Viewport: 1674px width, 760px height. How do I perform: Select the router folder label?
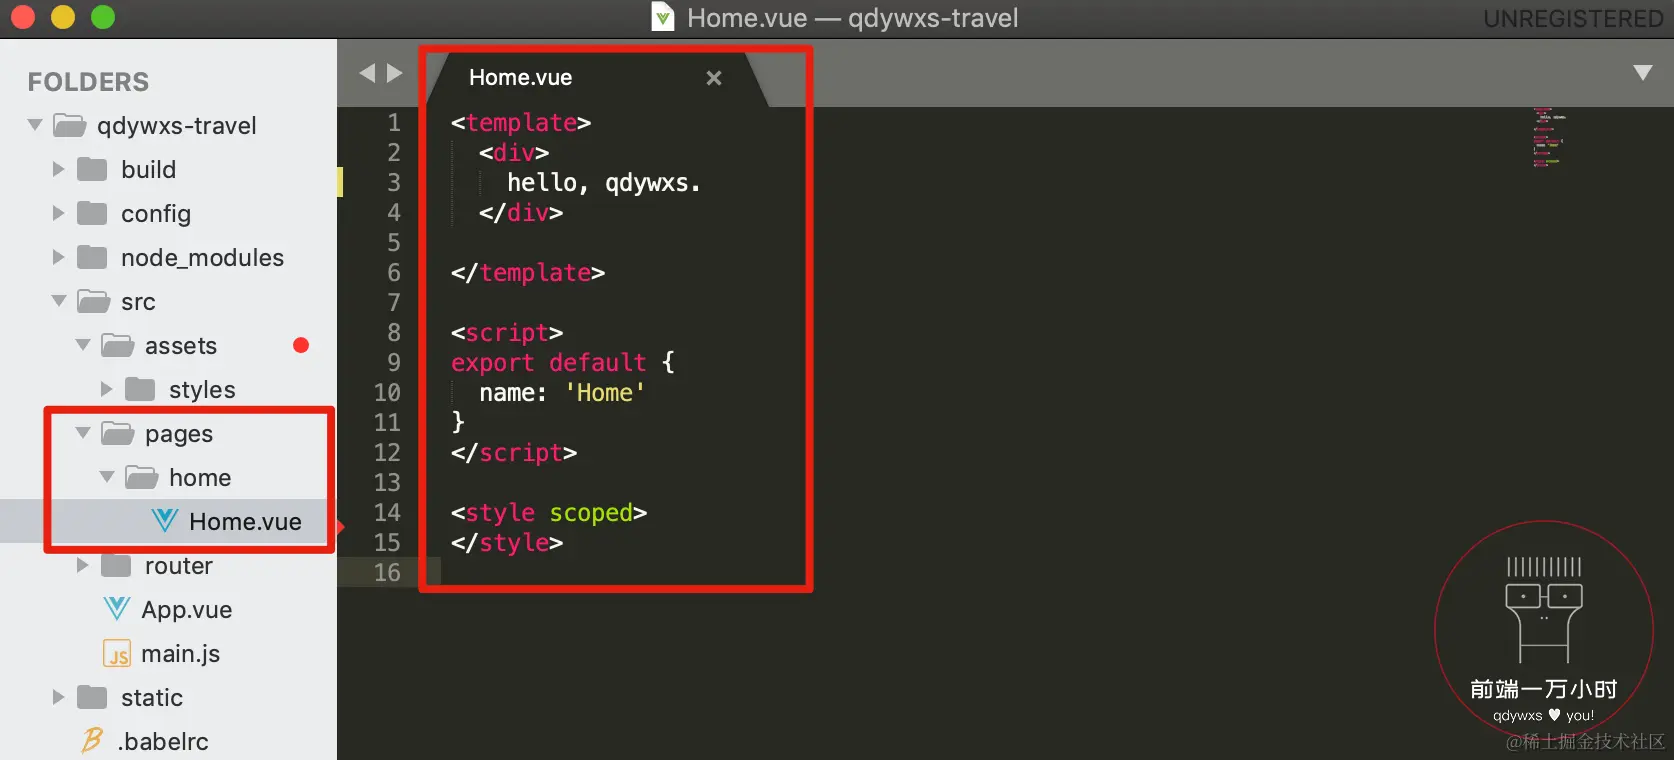pos(179,565)
